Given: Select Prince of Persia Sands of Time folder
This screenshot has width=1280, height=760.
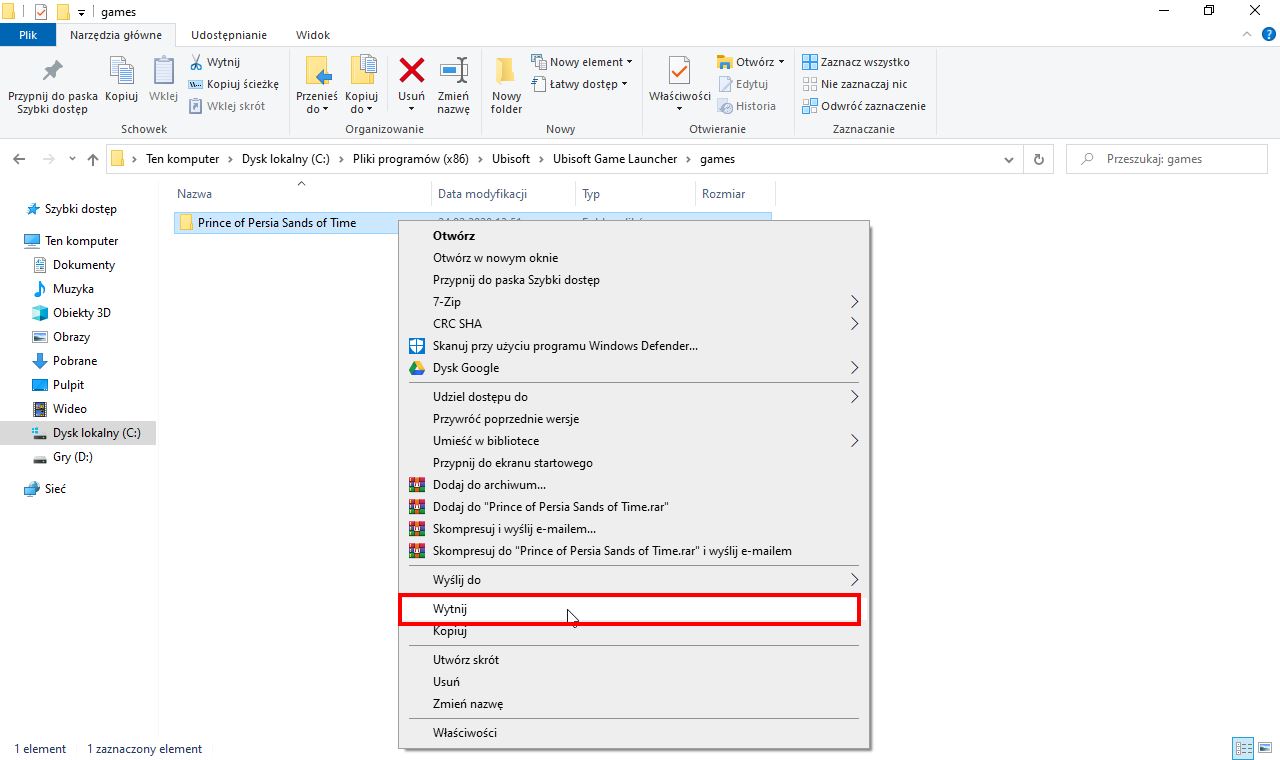Looking at the screenshot, I should (276, 223).
